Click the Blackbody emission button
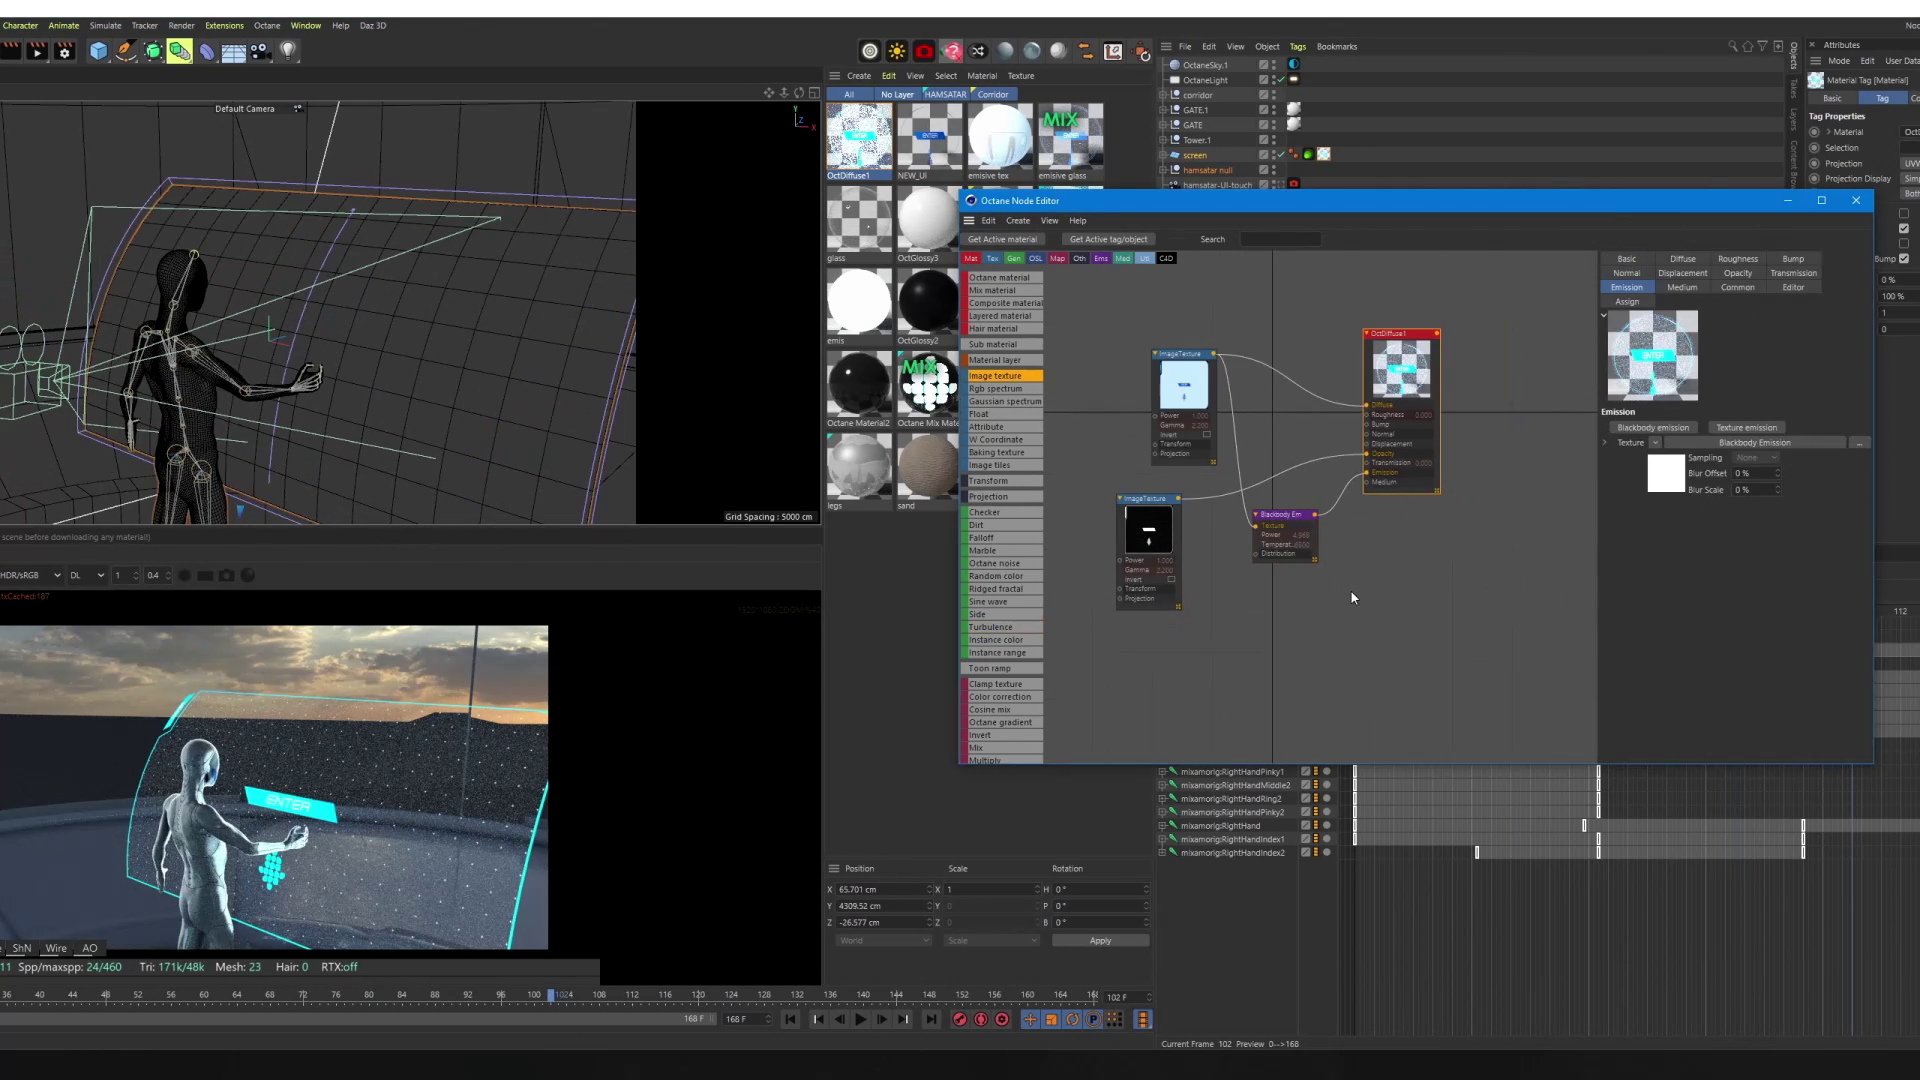 tap(1652, 427)
